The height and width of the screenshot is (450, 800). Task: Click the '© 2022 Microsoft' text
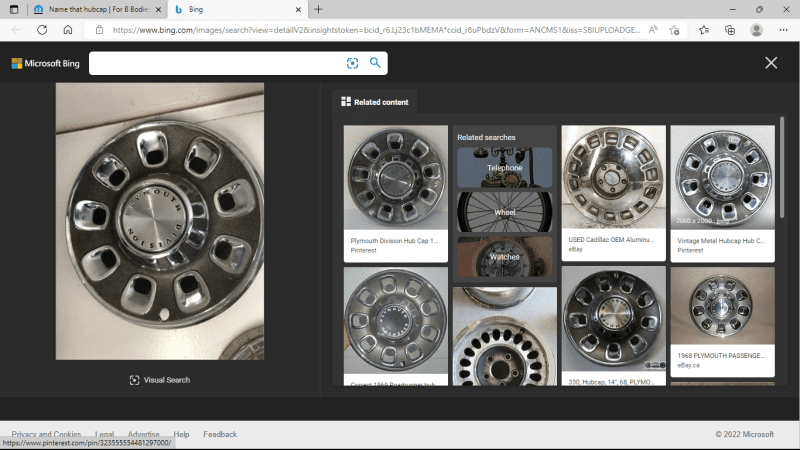point(744,434)
